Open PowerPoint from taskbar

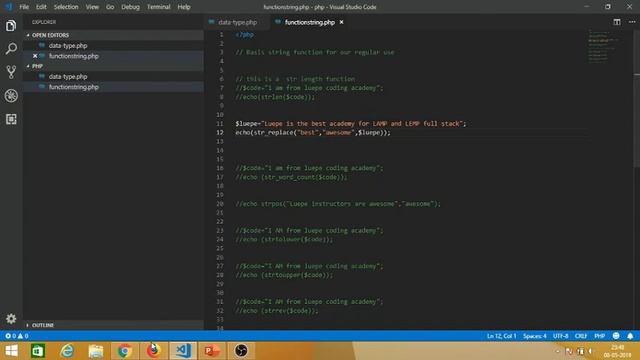(212, 351)
